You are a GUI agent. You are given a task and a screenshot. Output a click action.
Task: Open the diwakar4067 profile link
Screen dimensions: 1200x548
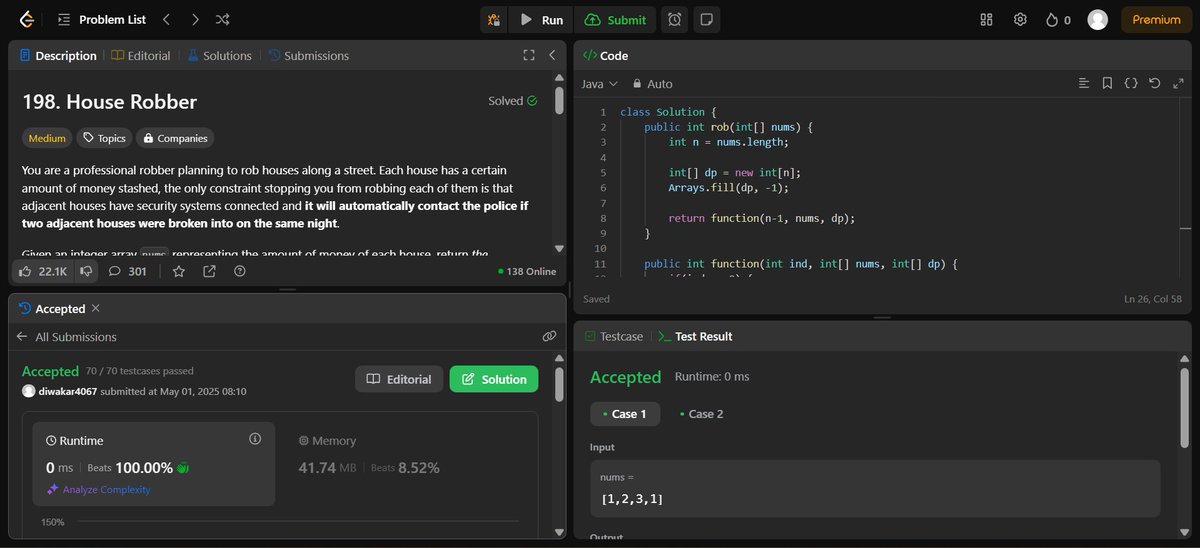(x=69, y=391)
